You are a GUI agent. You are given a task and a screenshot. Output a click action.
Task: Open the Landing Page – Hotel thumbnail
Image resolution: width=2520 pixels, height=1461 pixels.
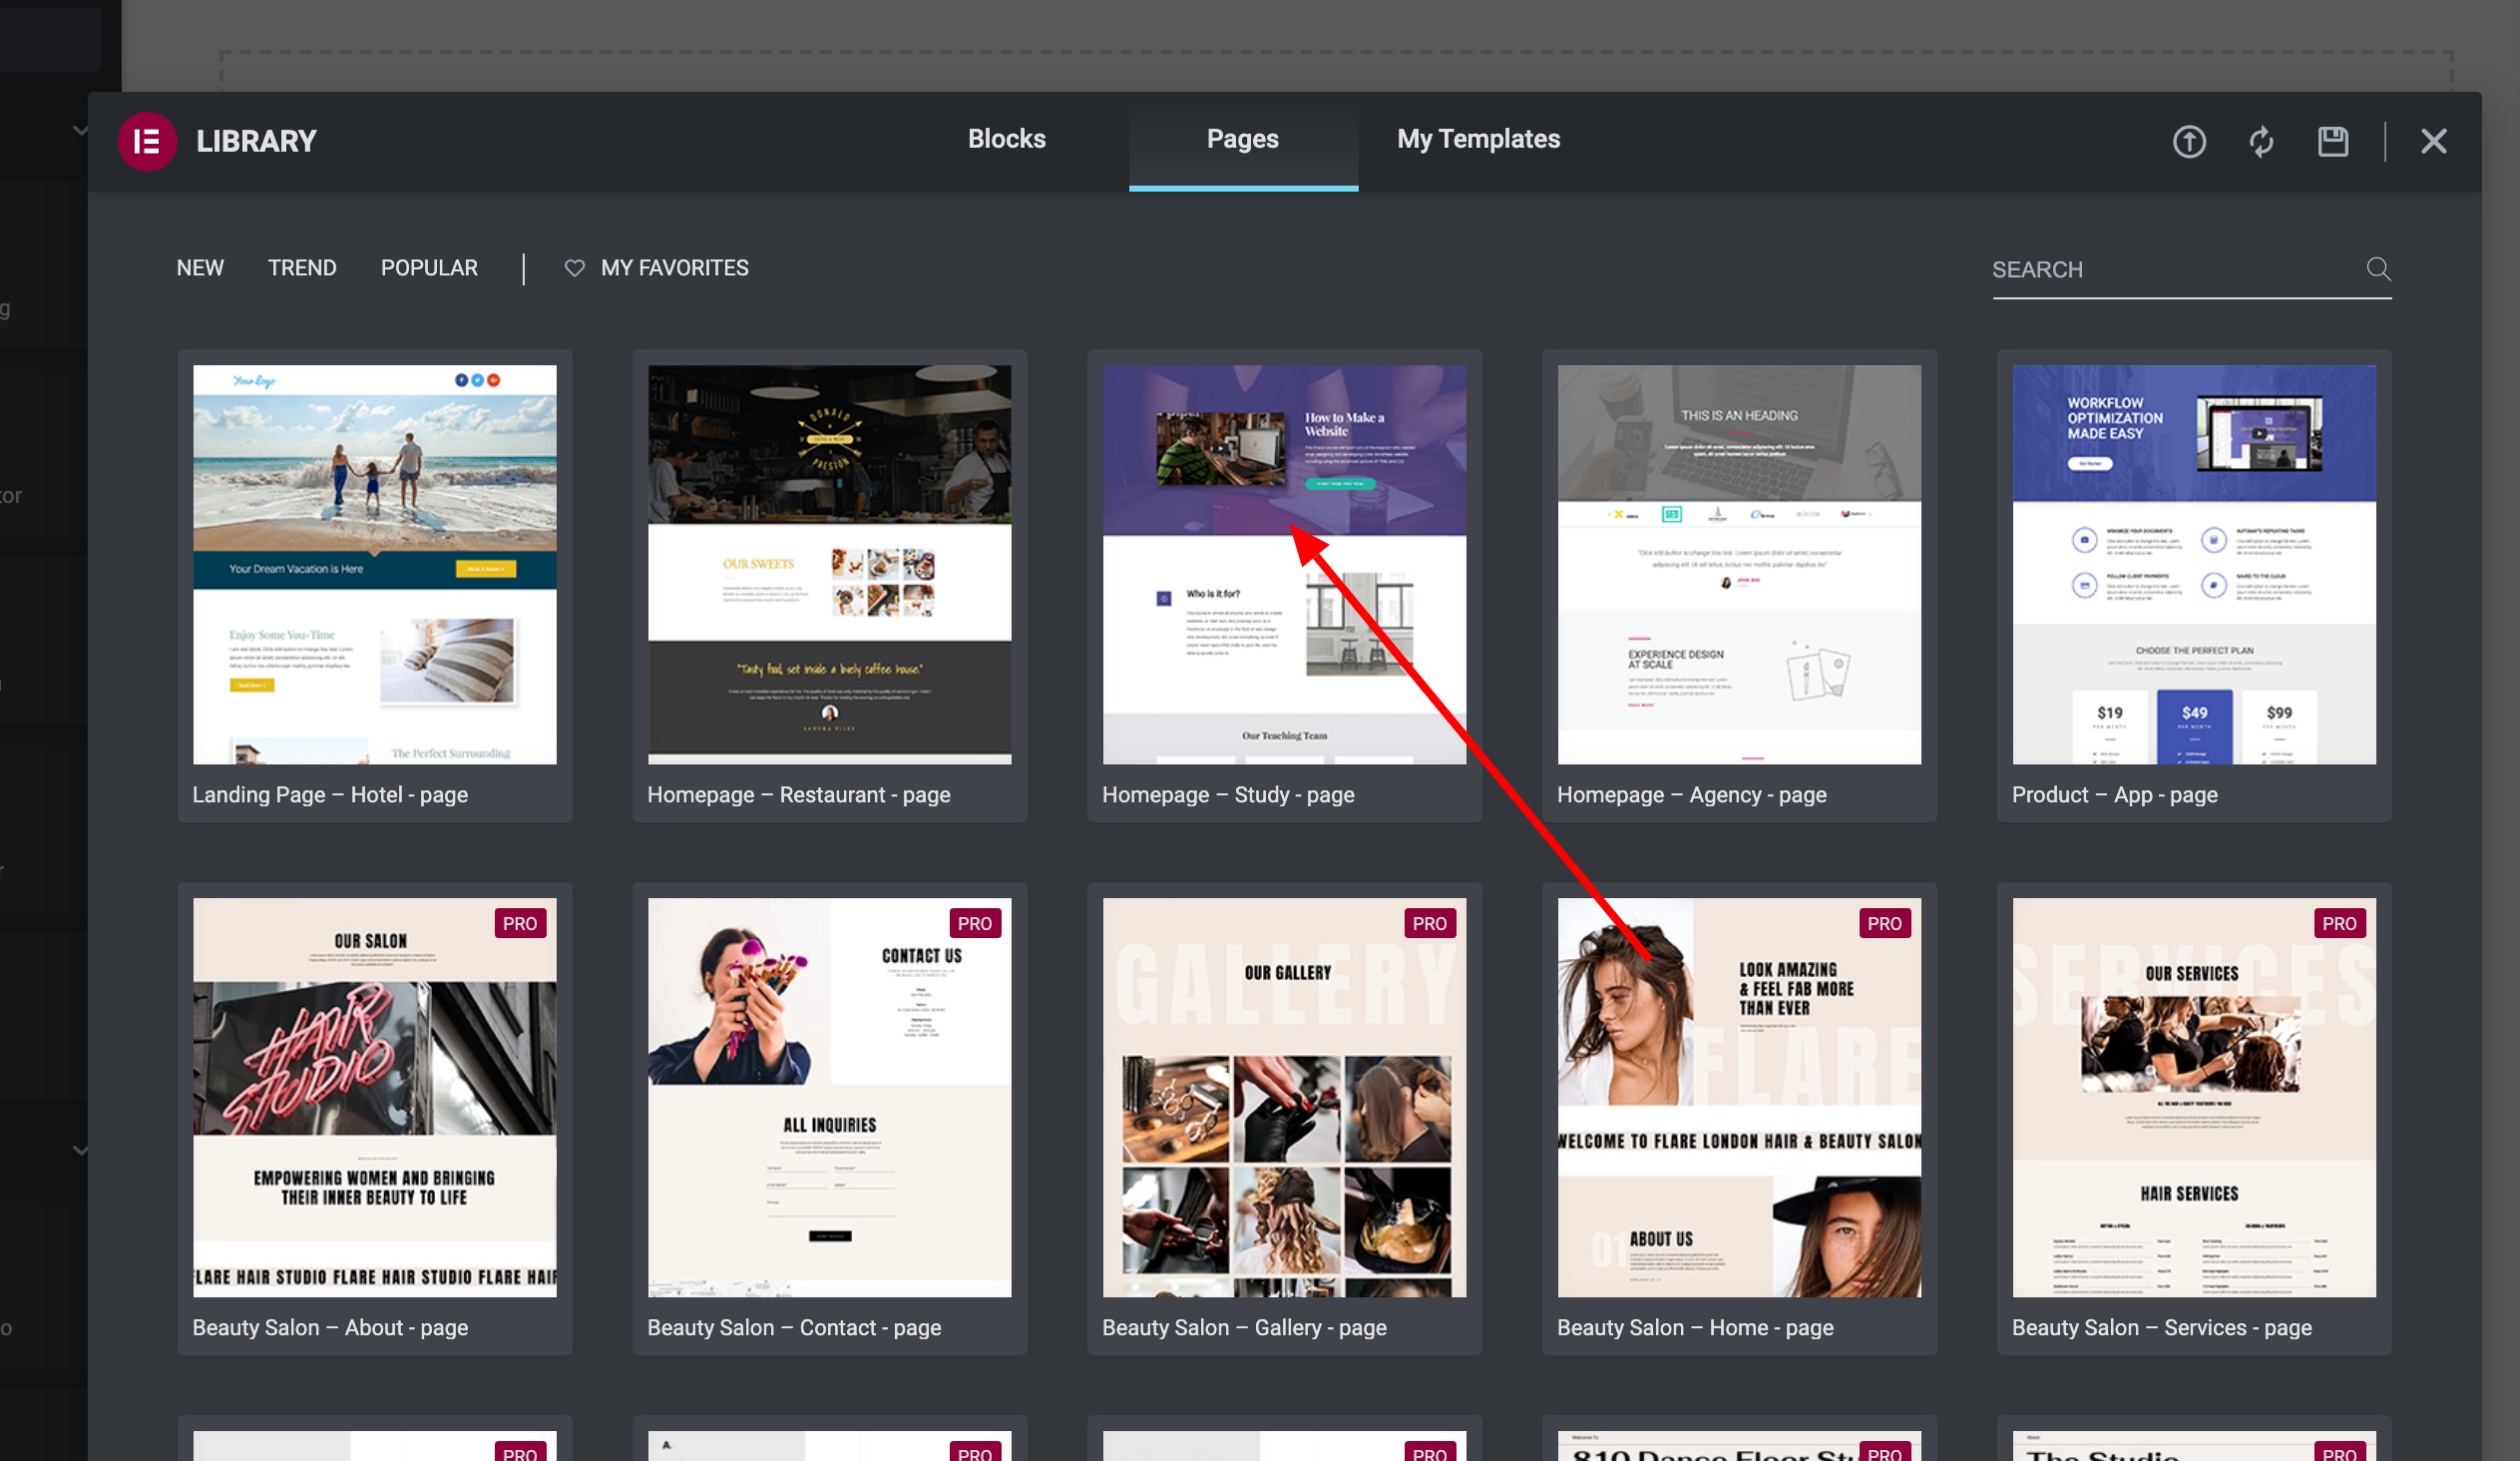coord(374,563)
